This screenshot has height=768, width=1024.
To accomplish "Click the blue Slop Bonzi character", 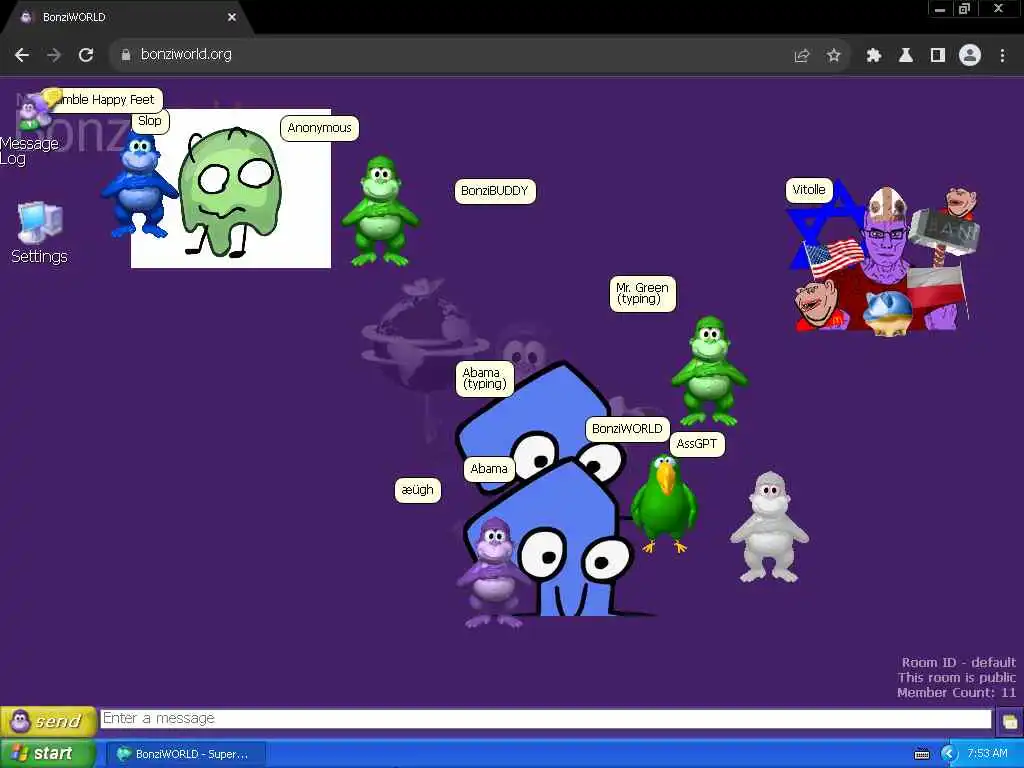I will point(138,186).
